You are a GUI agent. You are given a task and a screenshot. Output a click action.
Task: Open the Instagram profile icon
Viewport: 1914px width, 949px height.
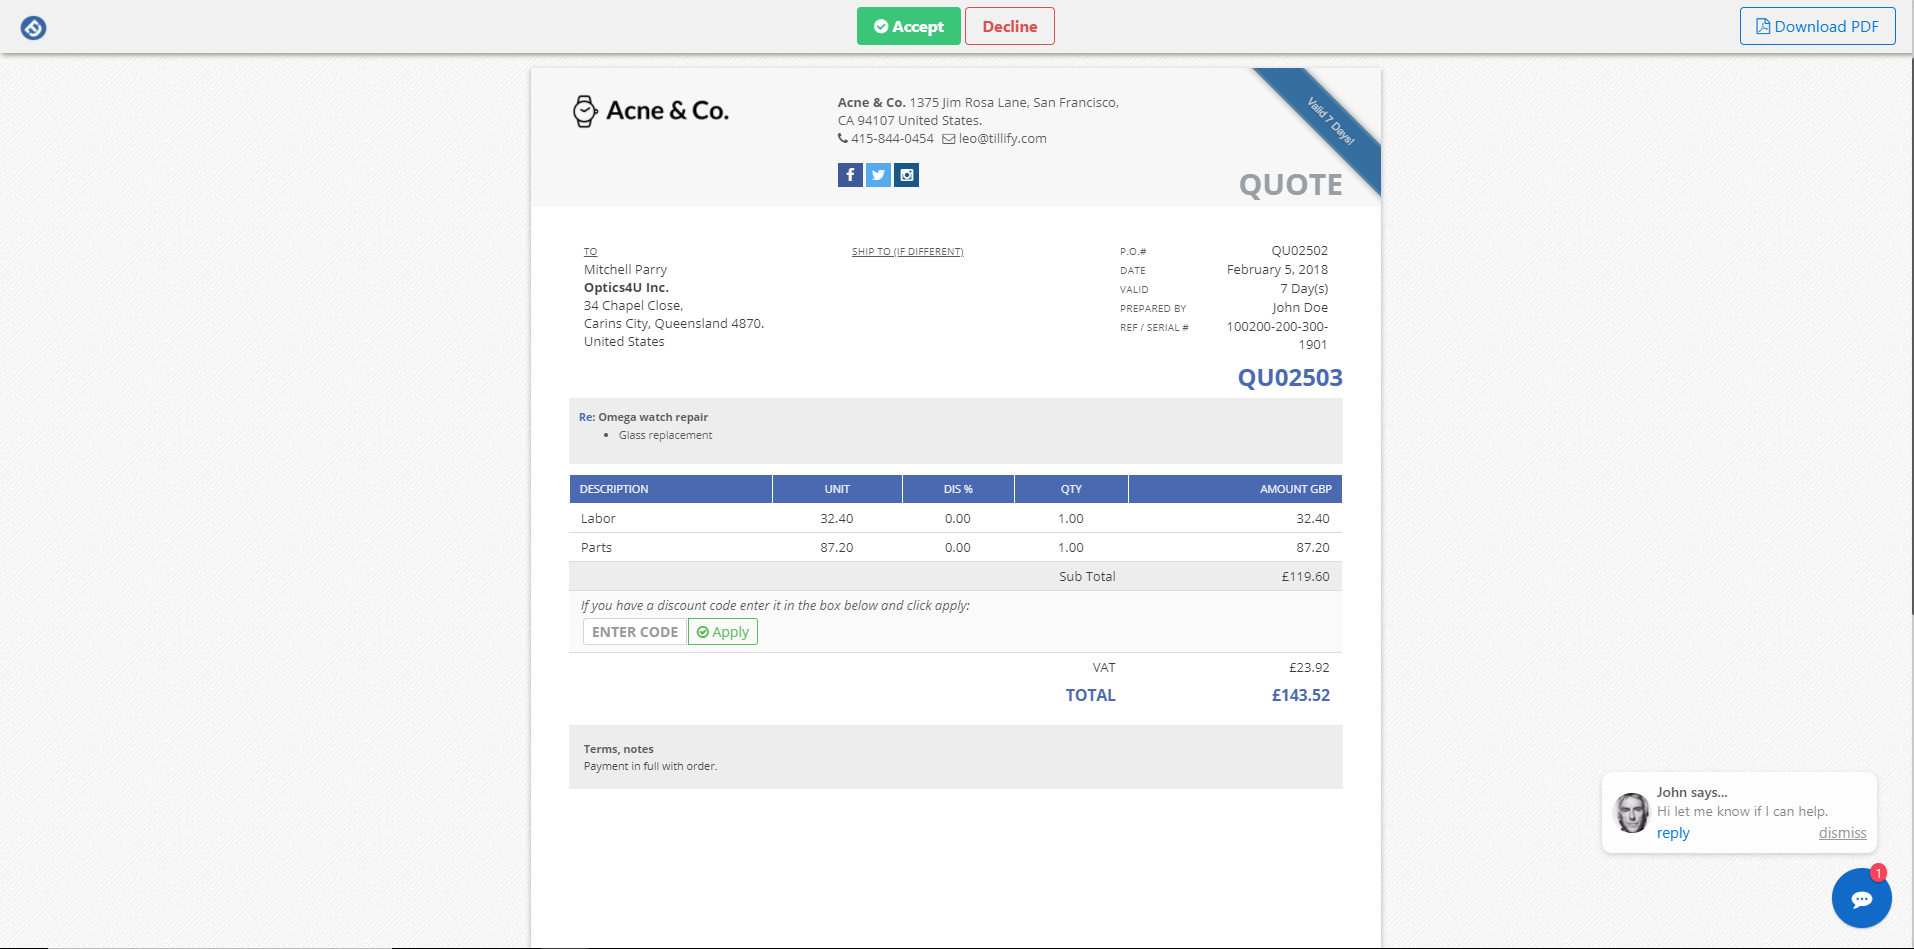point(906,175)
